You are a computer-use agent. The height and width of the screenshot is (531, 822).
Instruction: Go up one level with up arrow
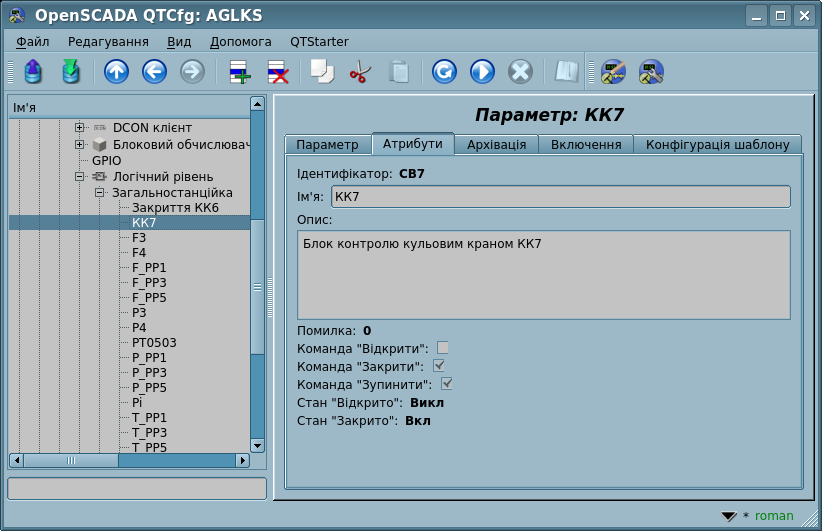[x=117, y=72]
